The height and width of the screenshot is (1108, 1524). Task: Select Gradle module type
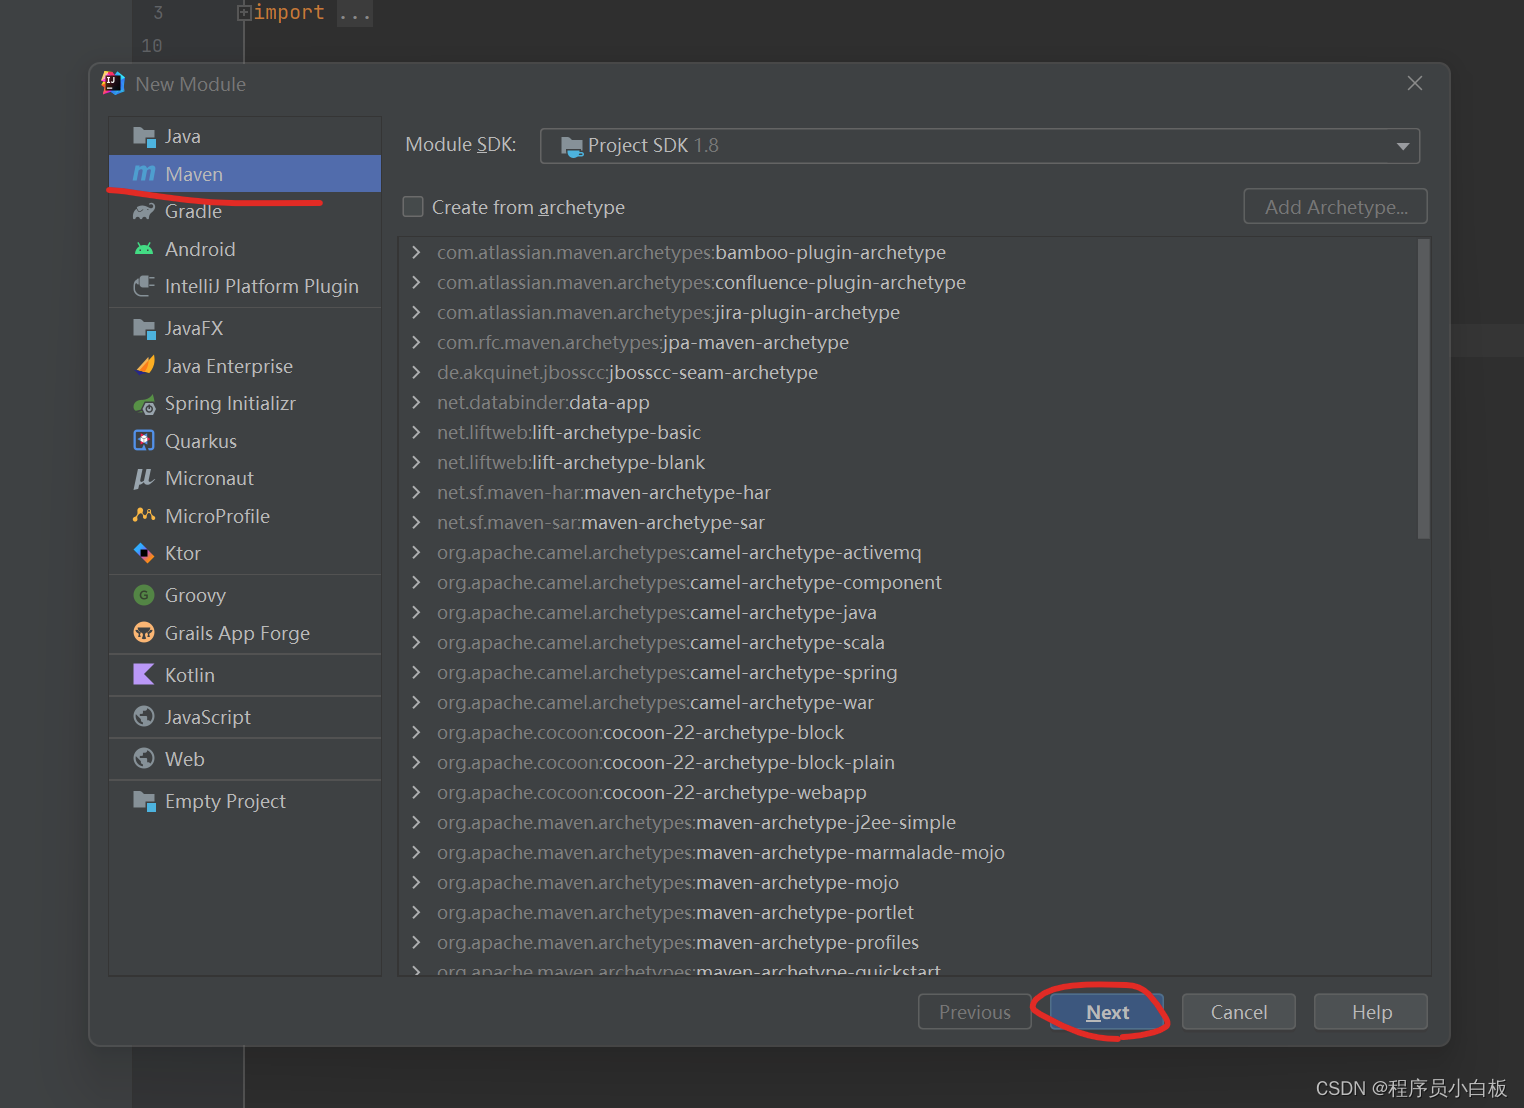tap(245, 211)
